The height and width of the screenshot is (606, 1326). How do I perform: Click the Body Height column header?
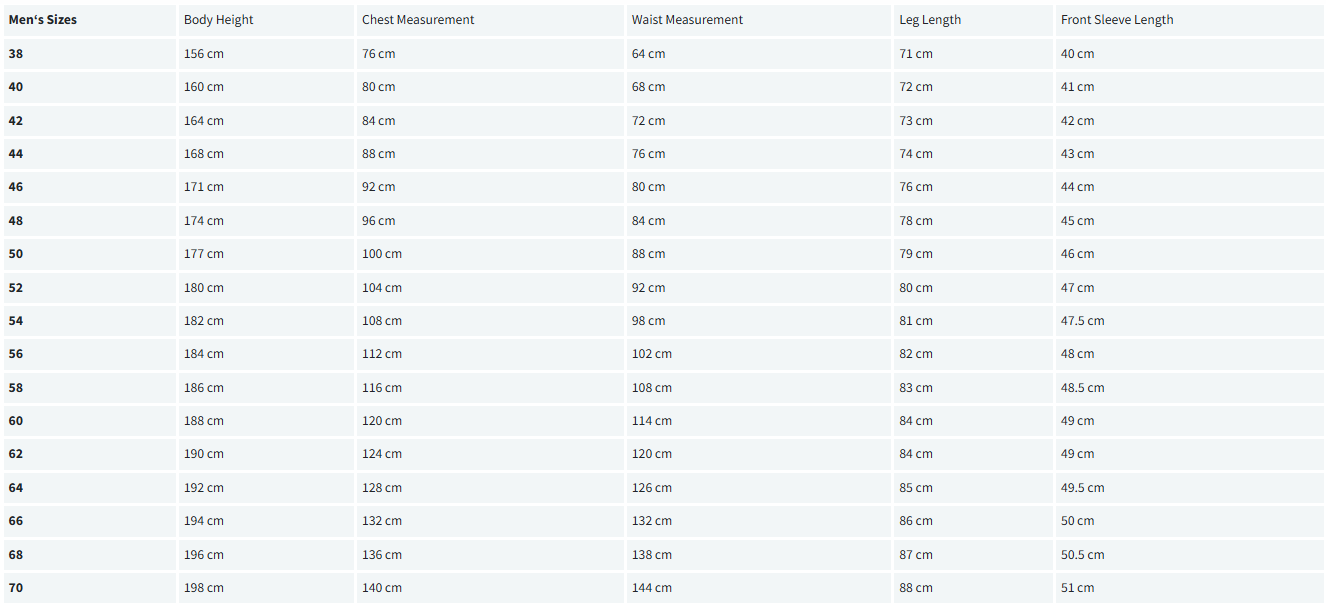[x=219, y=20]
